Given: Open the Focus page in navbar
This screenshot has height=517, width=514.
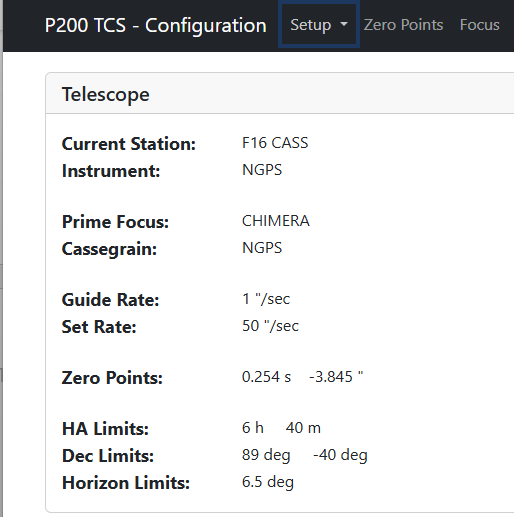Looking at the screenshot, I should coord(480,25).
